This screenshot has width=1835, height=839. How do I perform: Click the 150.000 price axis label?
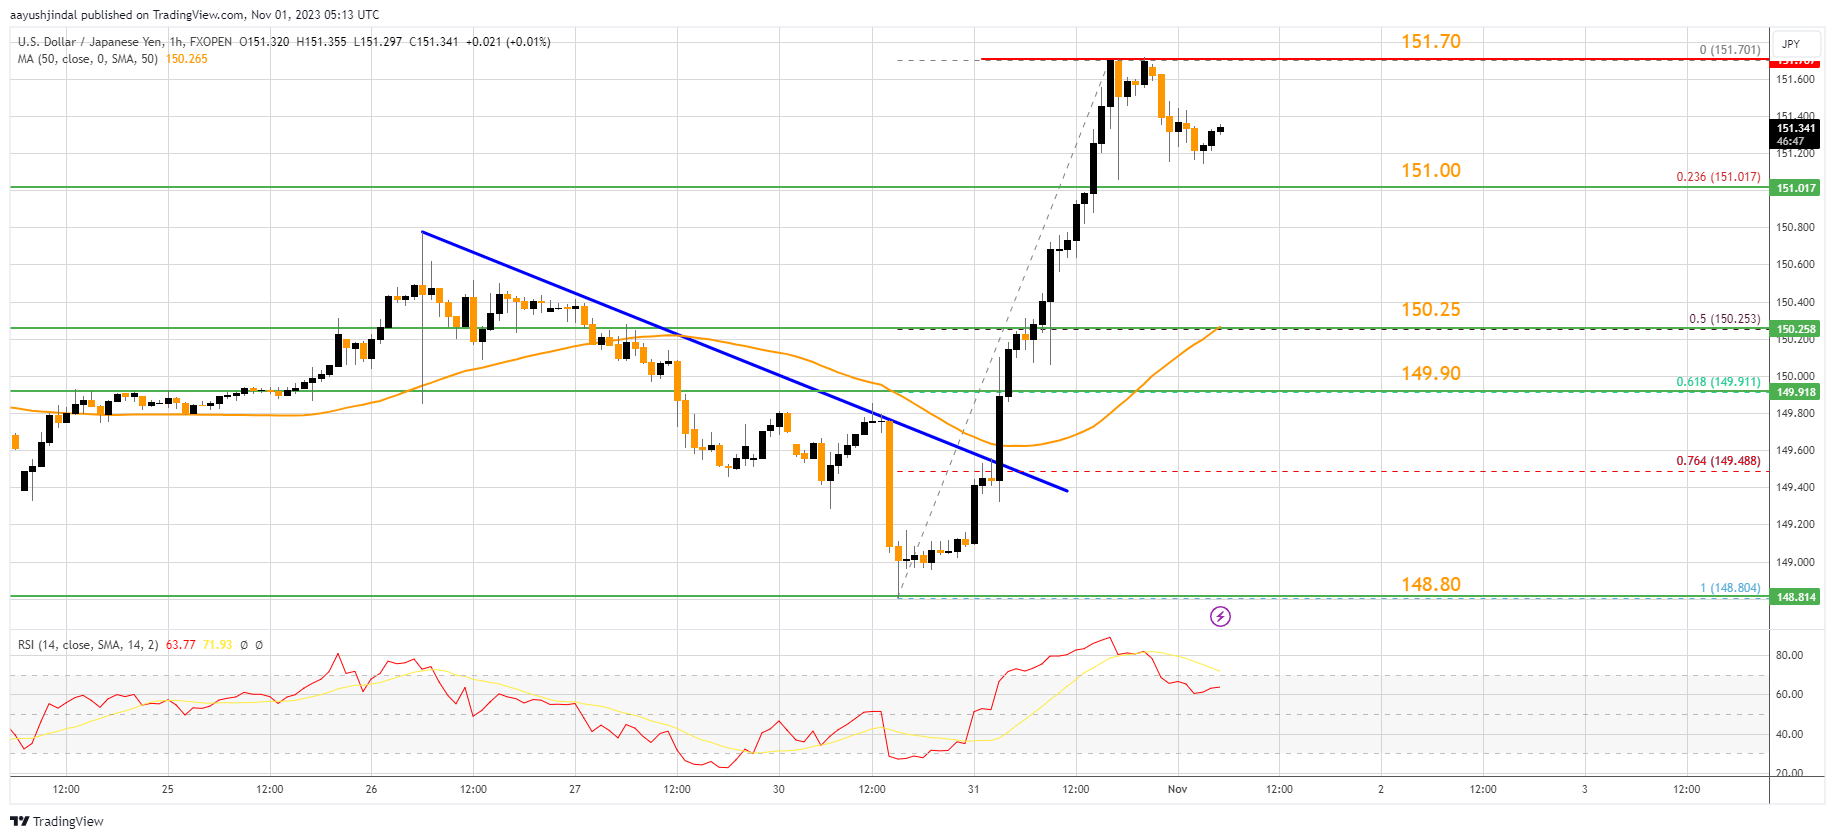point(1795,376)
